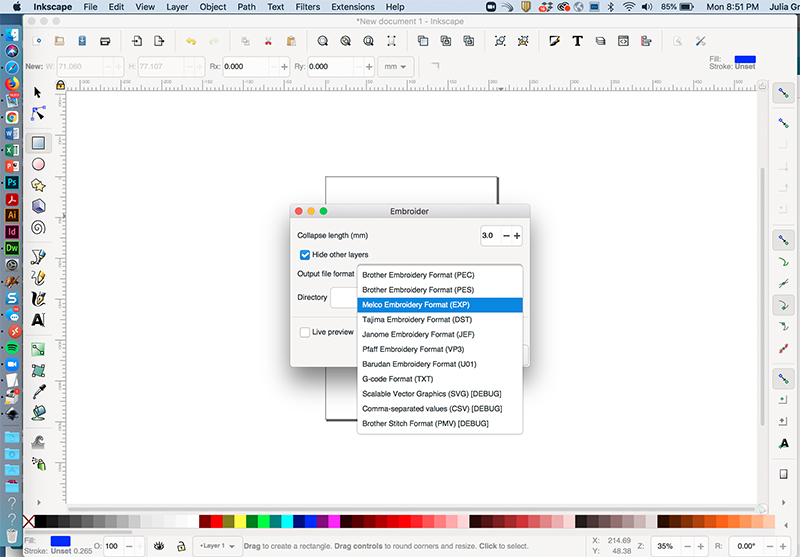
Task: Select the Rectangle tool
Action: [x=38, y=143]
